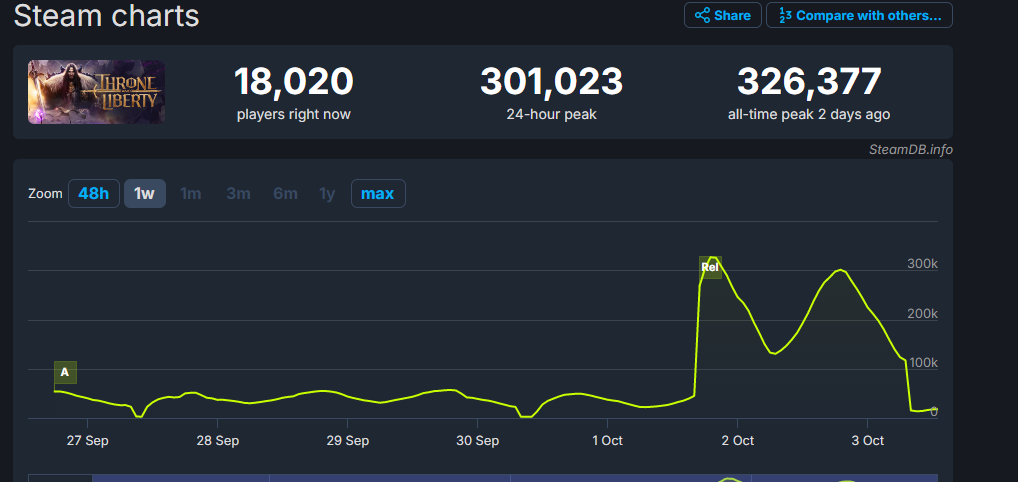Select the 6m zoom range
Image resolution: width=1018 pixels, height=482 pixels.
coord(285,193)
